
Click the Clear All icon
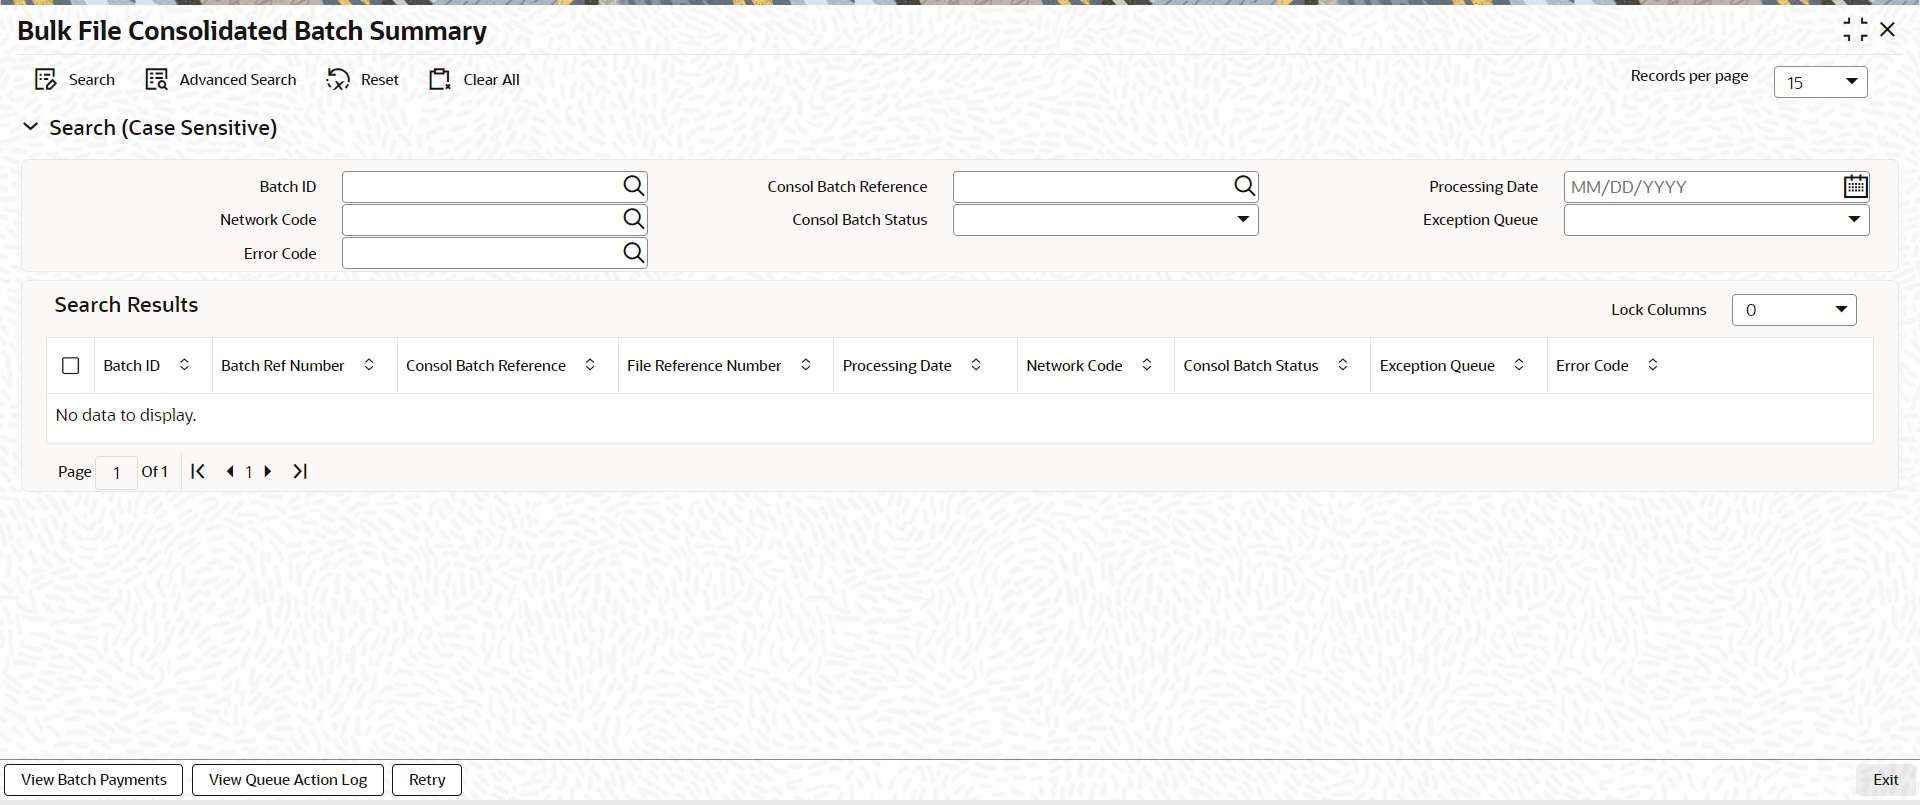pos(441,80)
